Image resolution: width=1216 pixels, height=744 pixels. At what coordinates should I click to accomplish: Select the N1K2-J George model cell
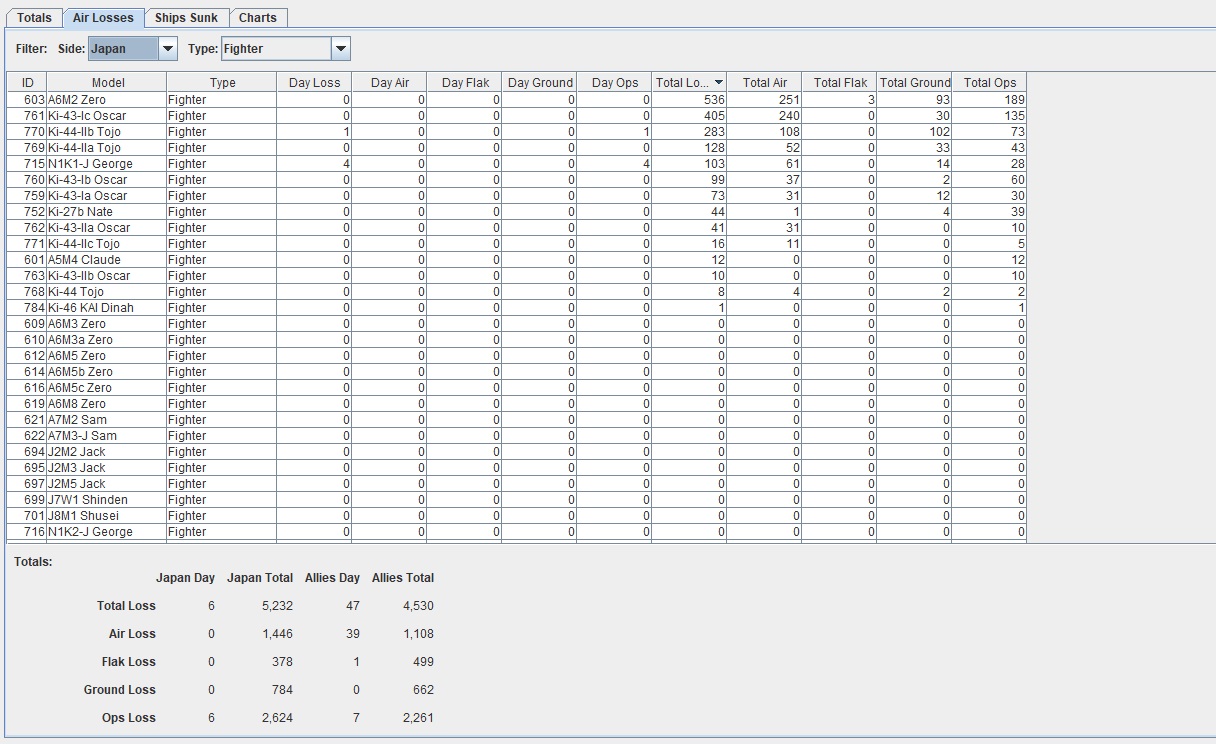(x=107, y=532)
